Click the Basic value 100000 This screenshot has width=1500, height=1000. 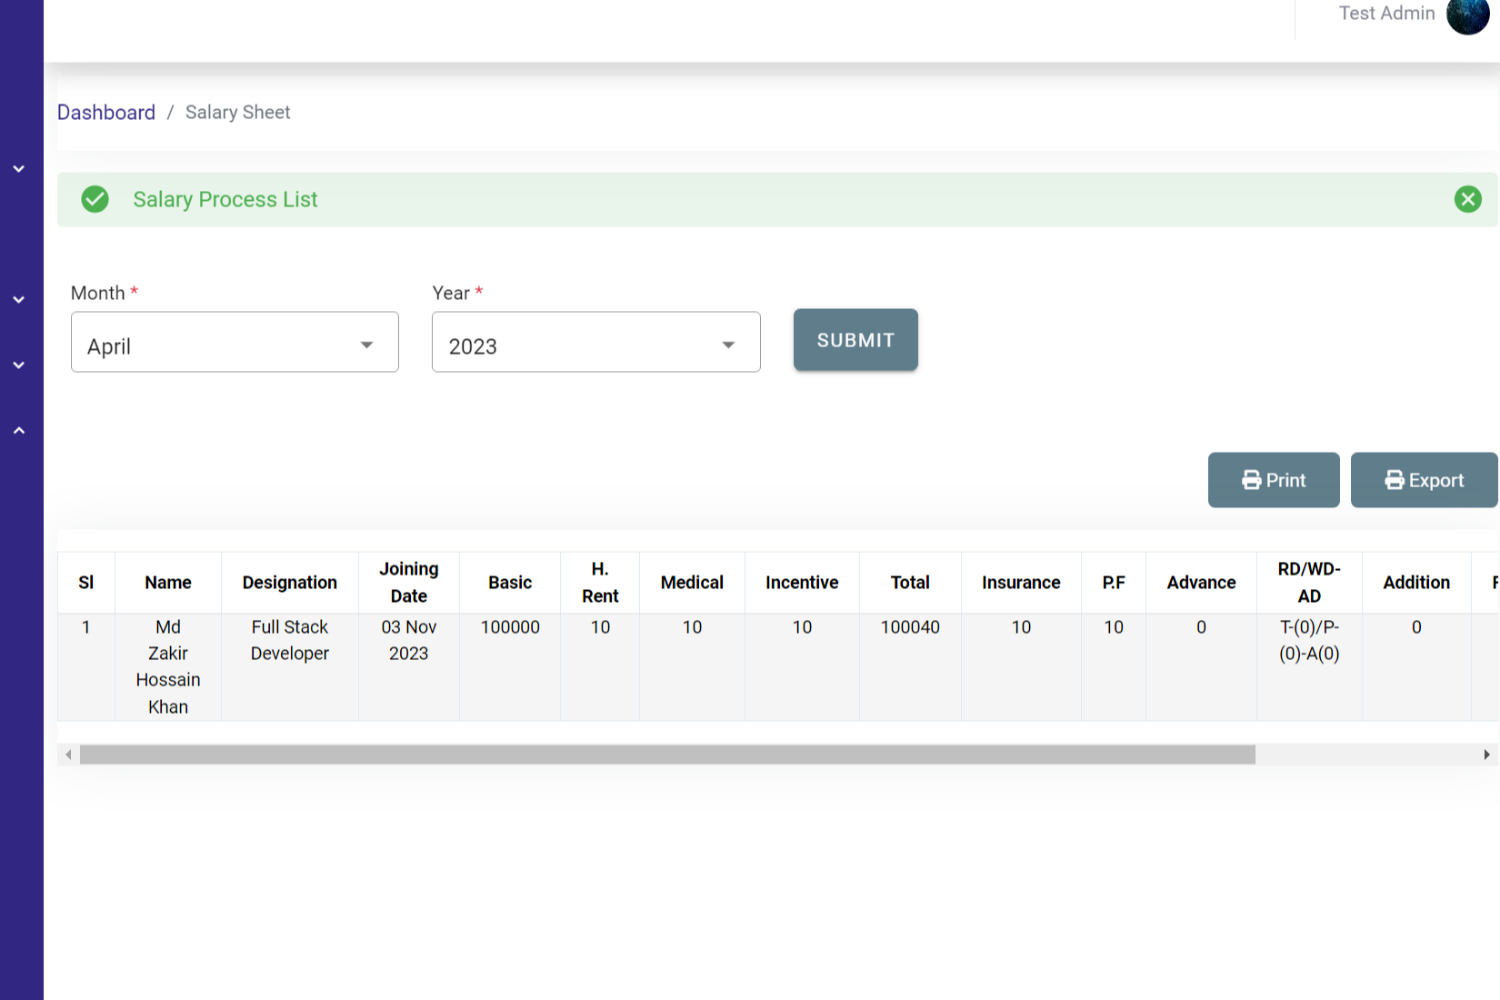510,627
